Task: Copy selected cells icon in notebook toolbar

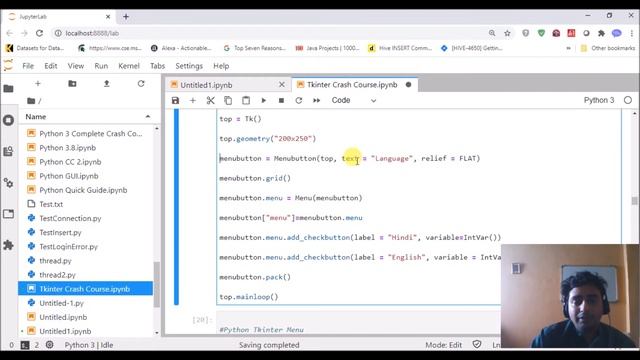Action: (228, 100)
